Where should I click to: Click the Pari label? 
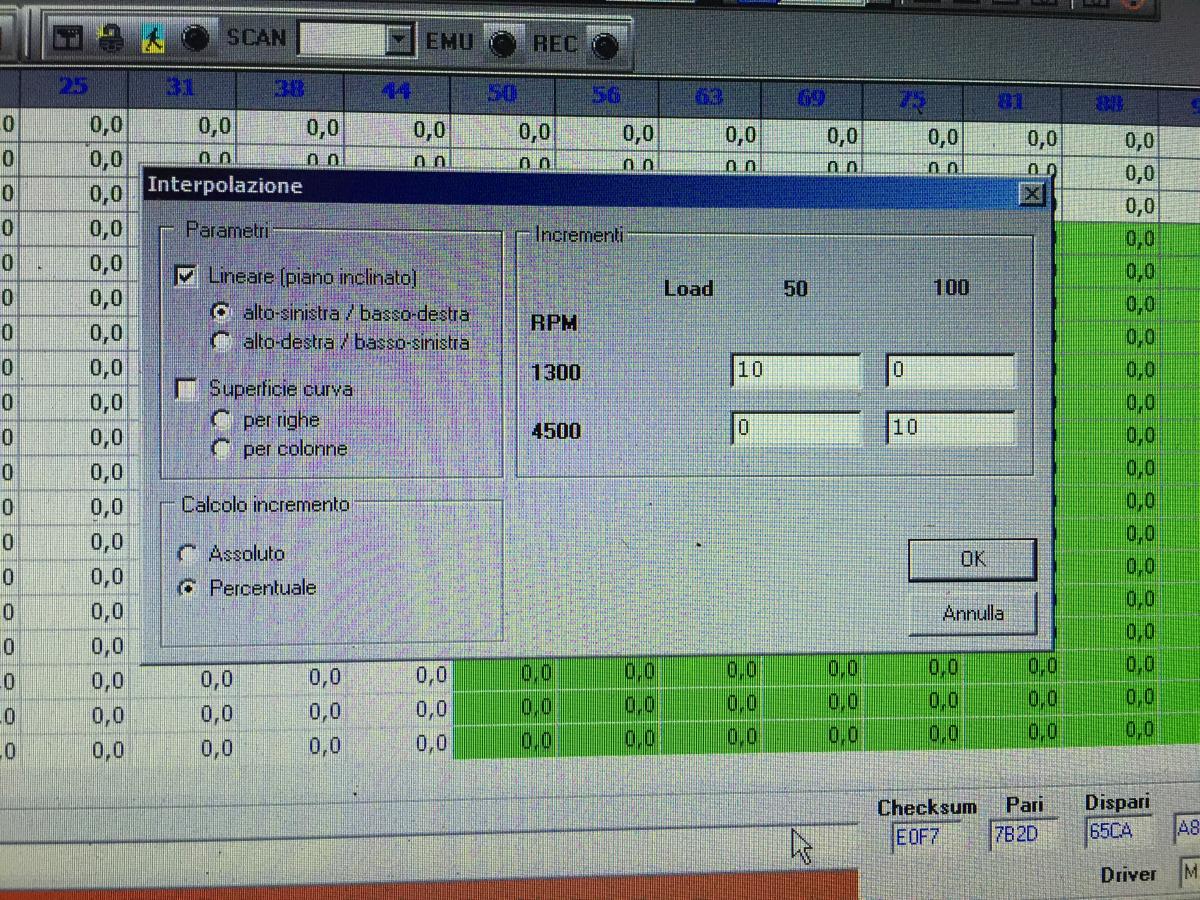[1025, 805]
